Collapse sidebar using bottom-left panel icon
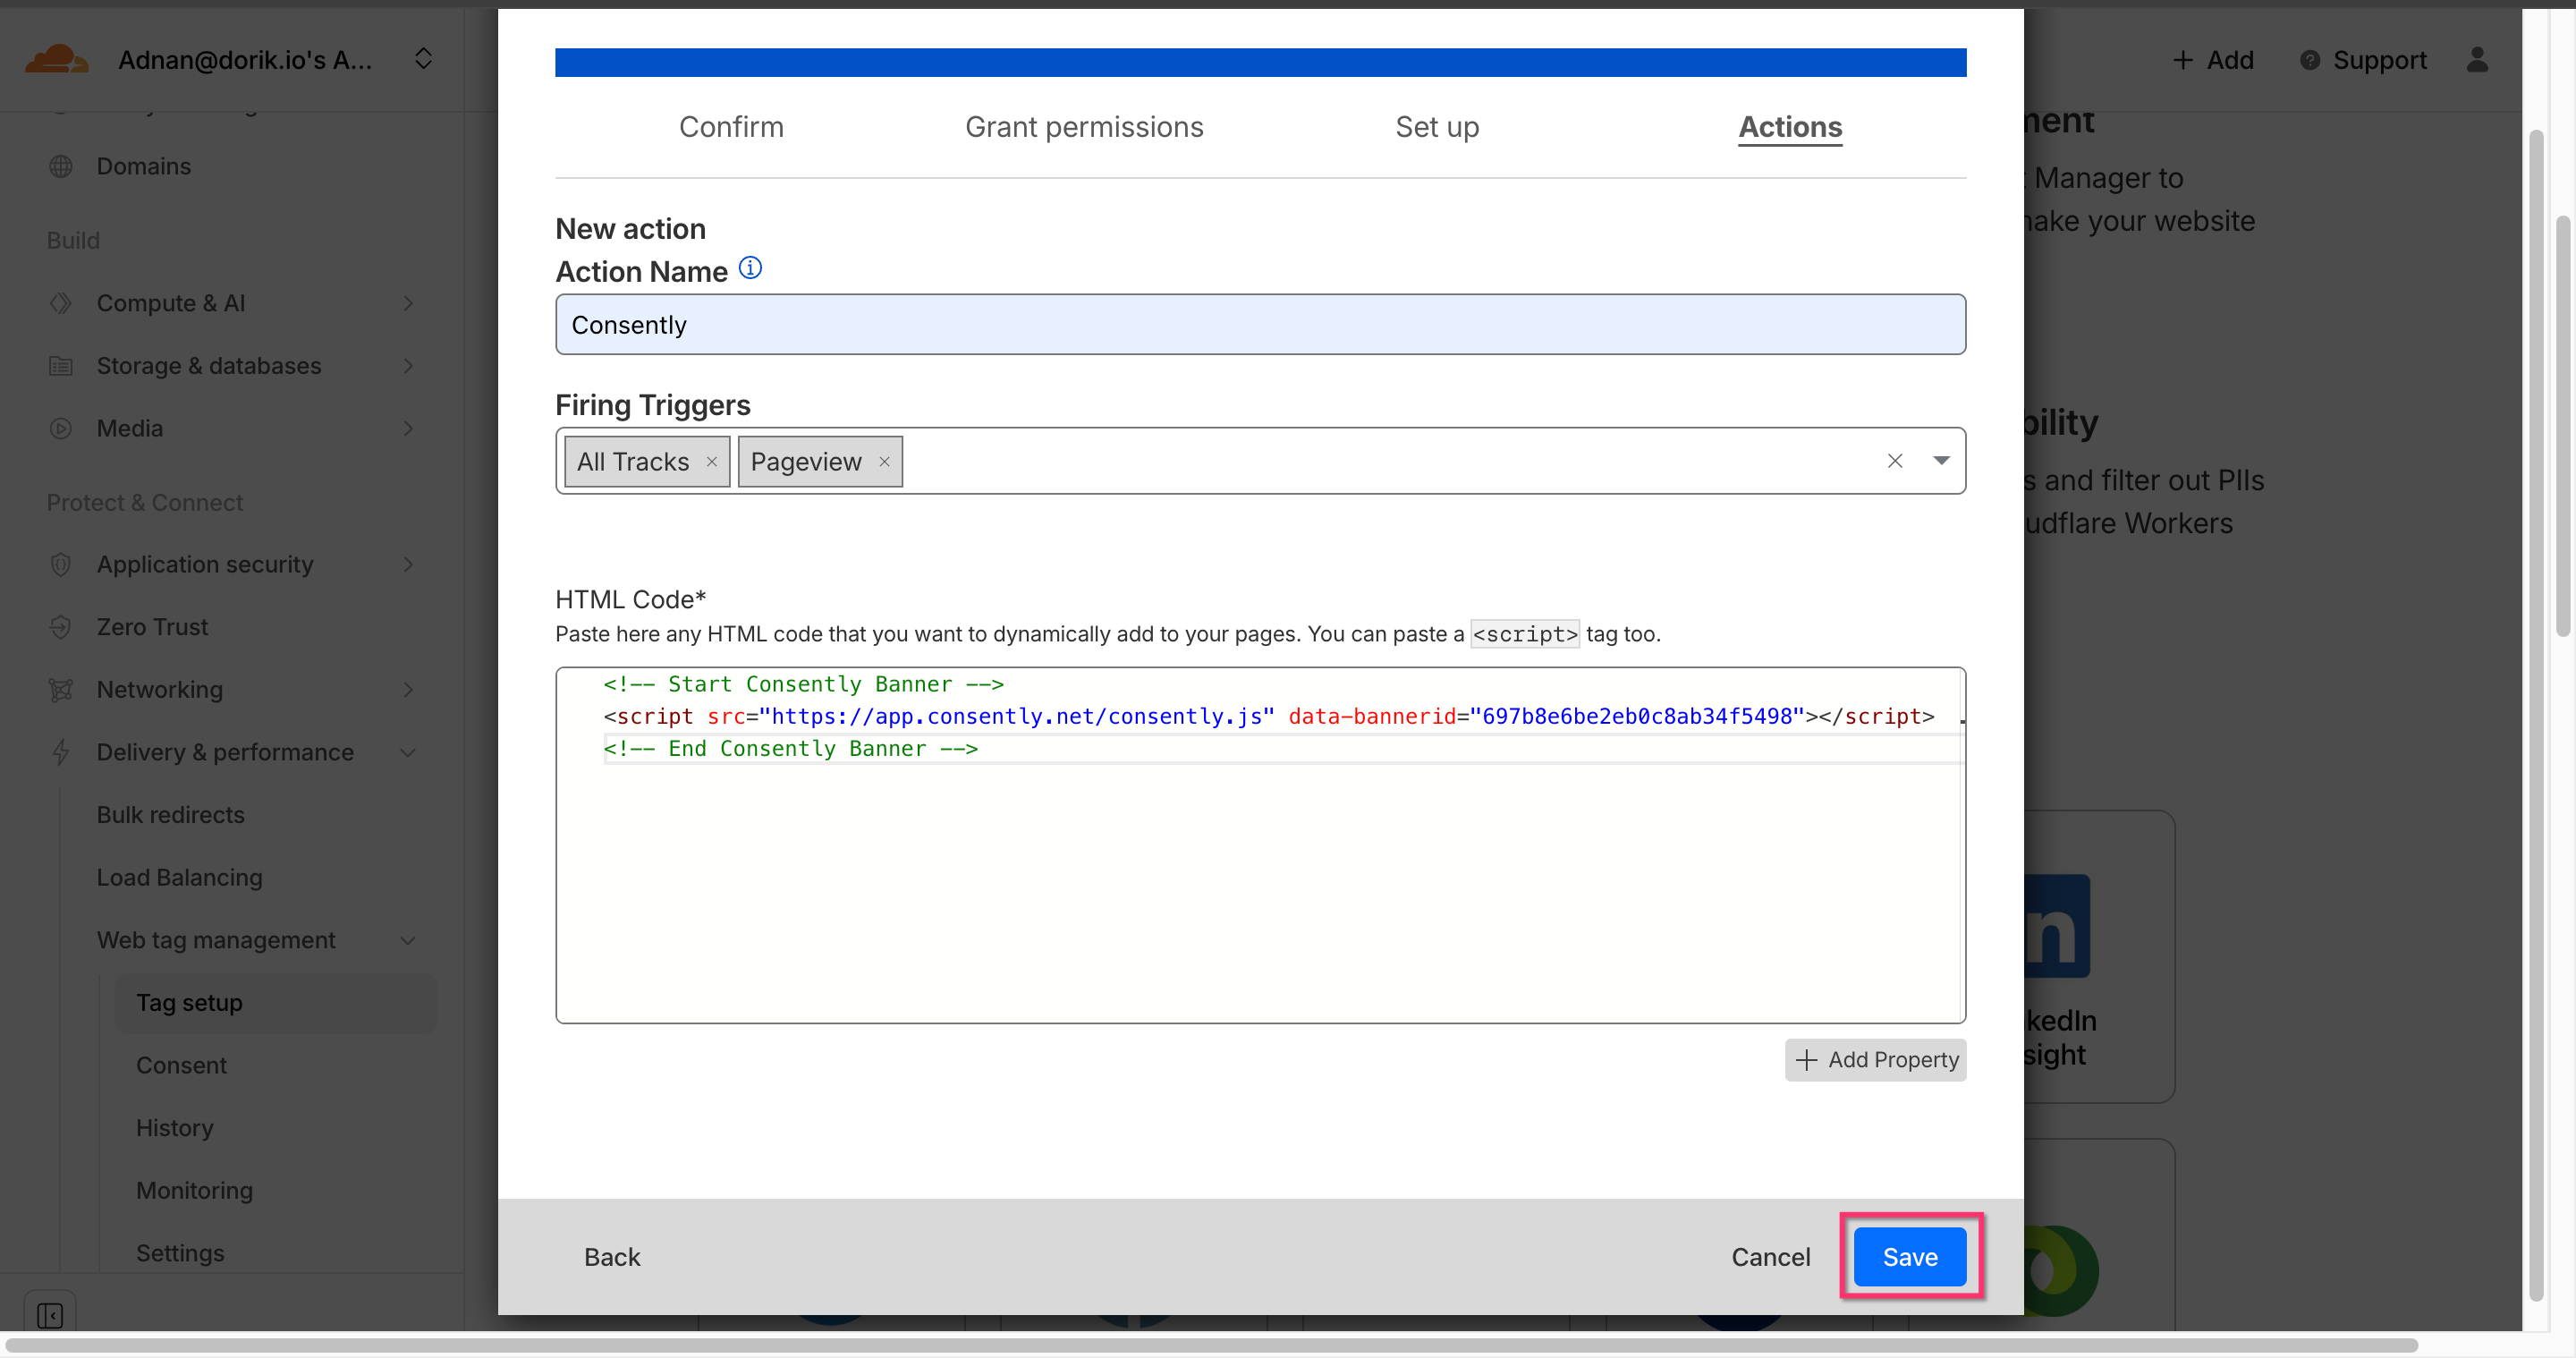Viewport: 2576px width, 1358px height. [50, 1315]
